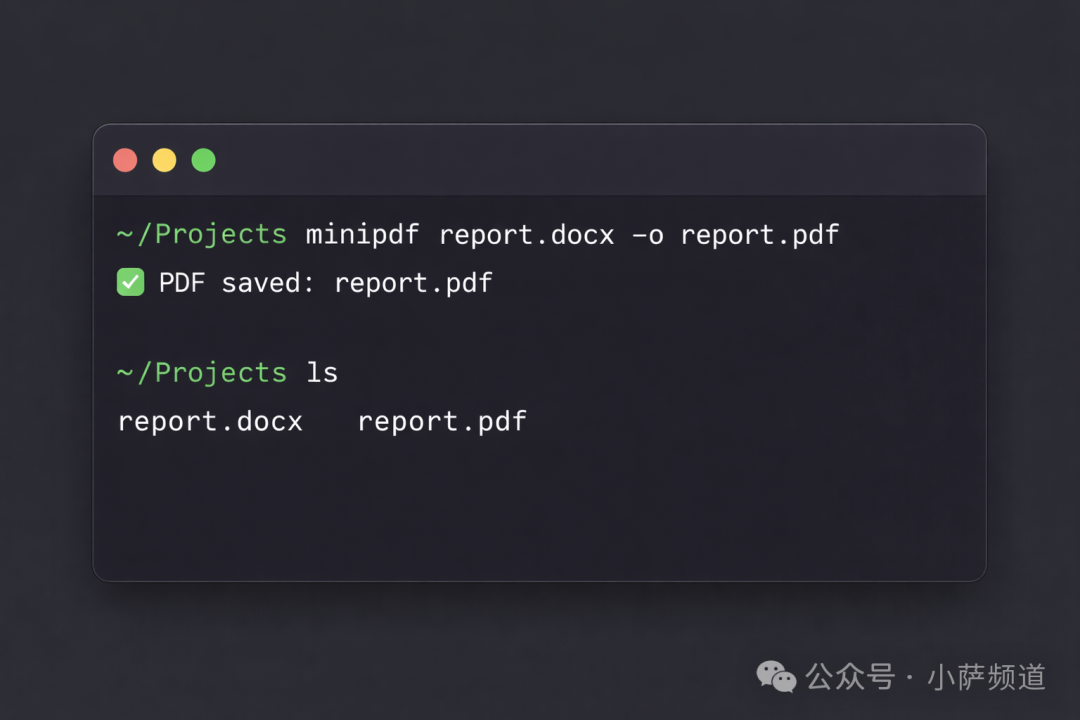Click the 公众号 watermark text
This screenshot has height=720, width=1080.
pos(850,677)
